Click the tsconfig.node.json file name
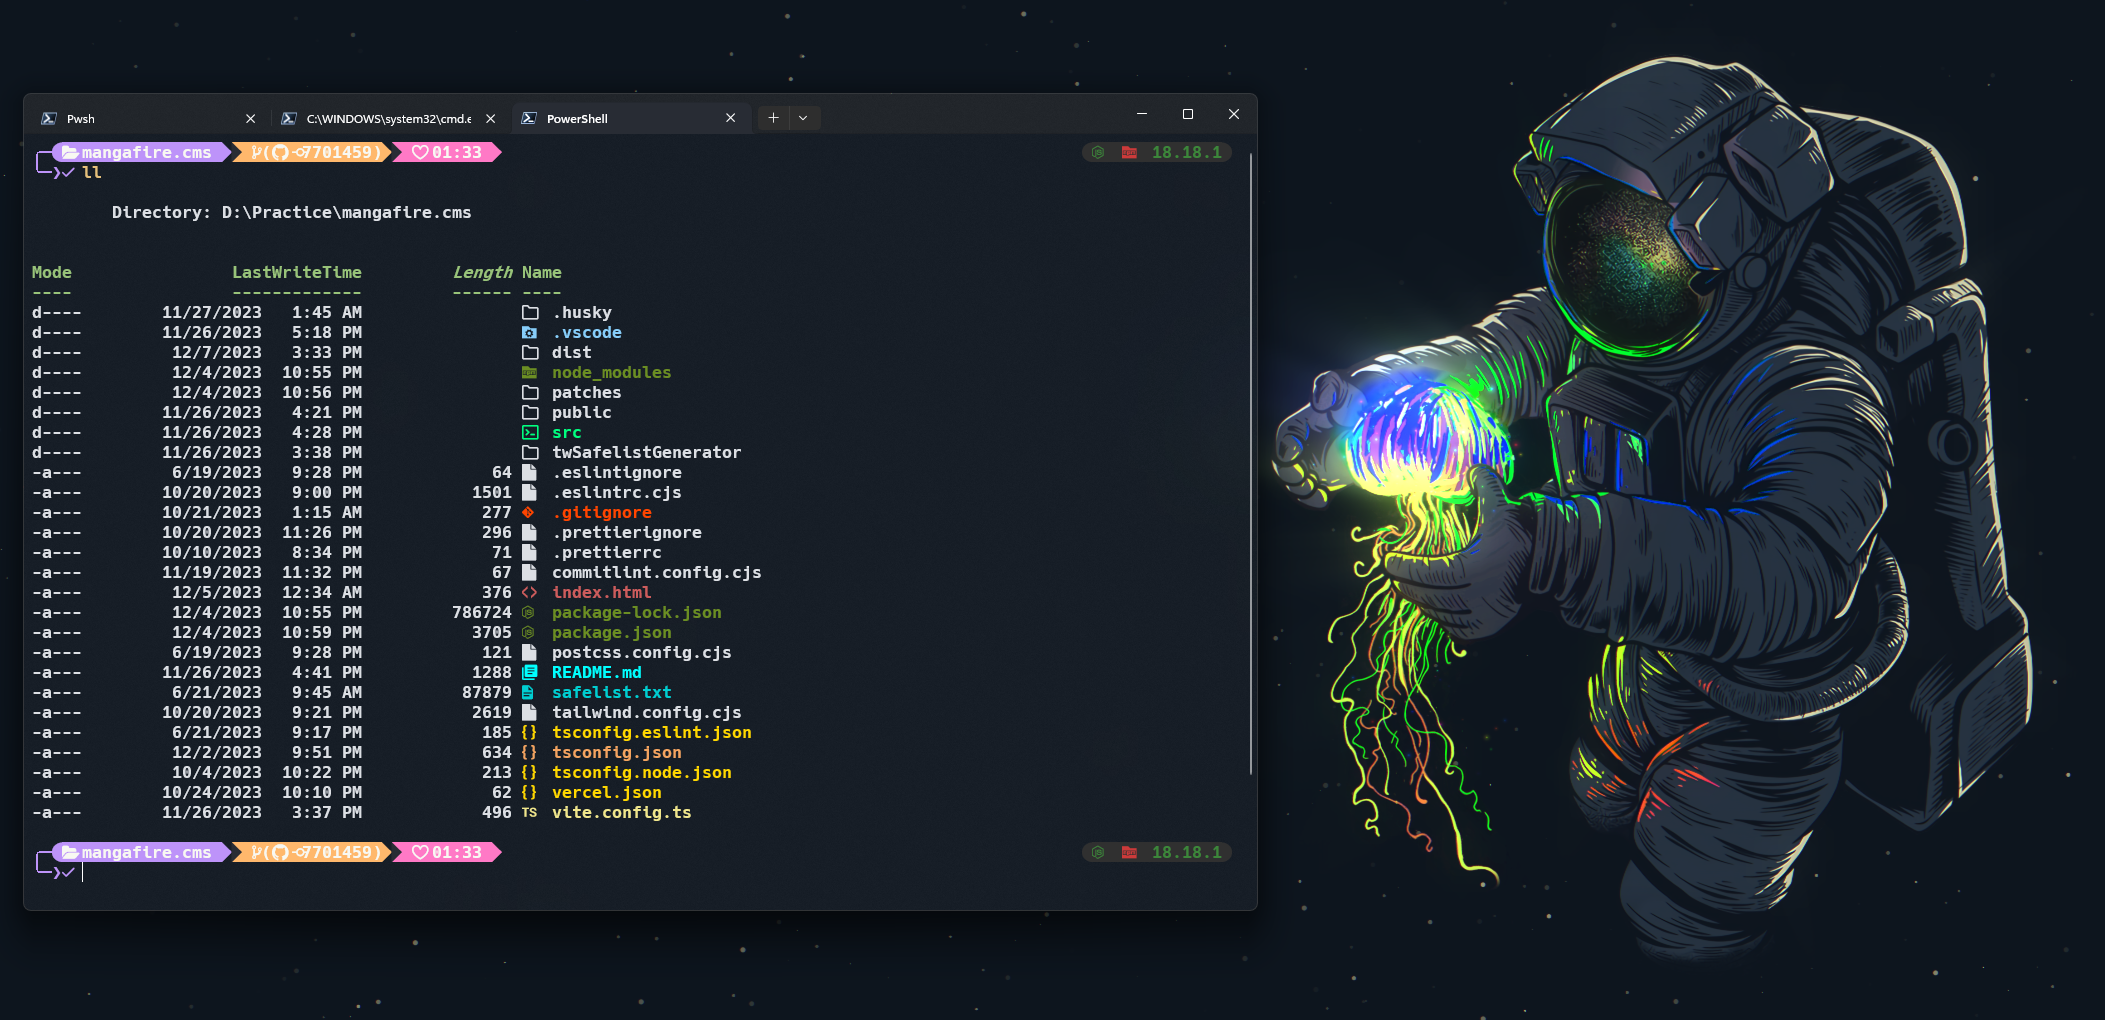 click(x=641, y=773)
